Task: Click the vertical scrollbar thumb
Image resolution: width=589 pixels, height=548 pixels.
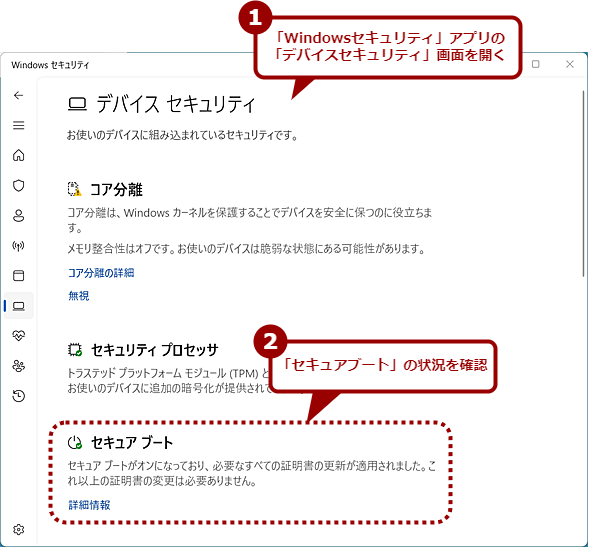Action: (583, 184)
